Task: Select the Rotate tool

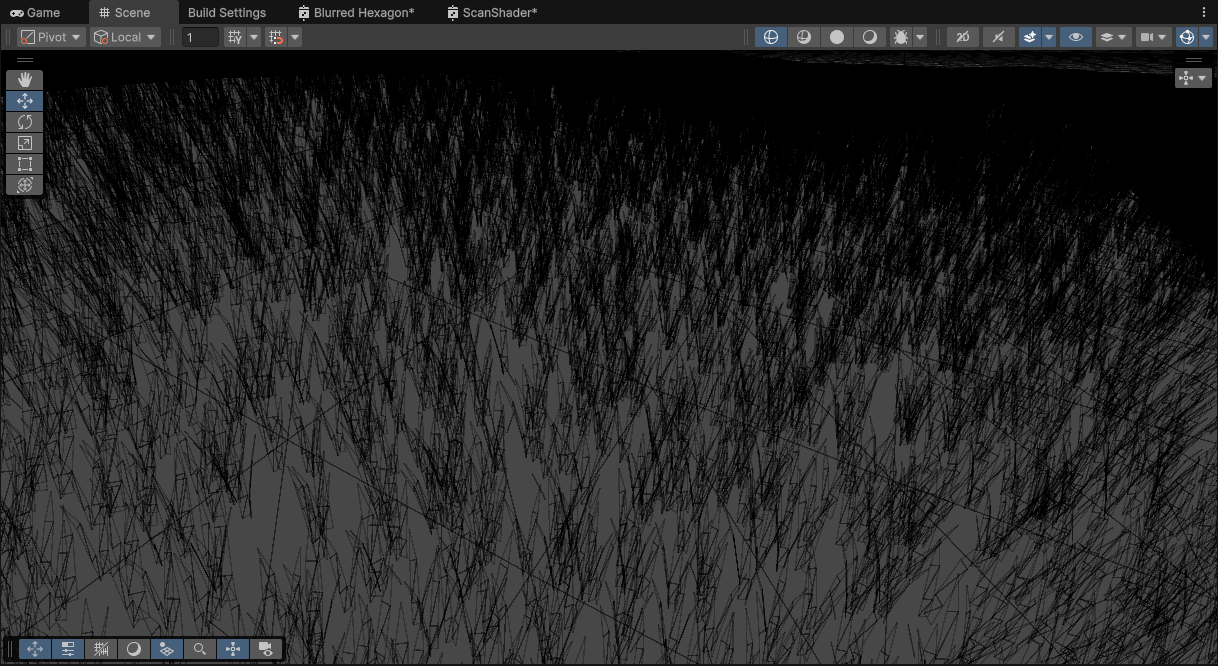Action: (25, 122)
